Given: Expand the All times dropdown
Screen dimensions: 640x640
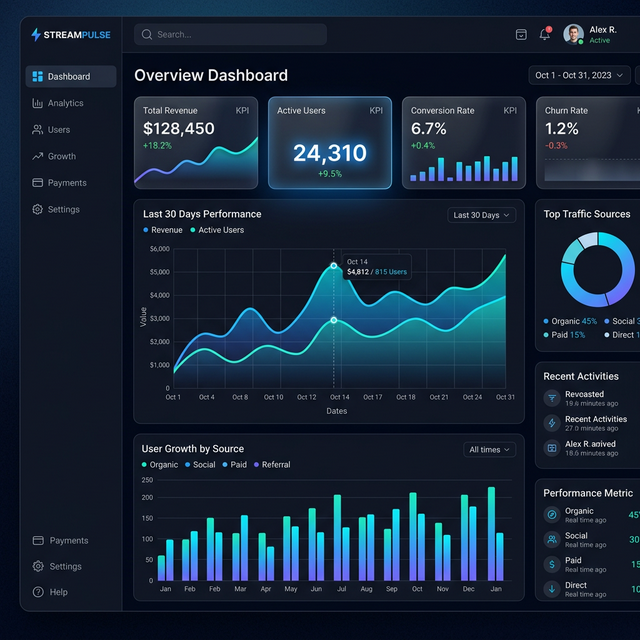Looking at the screenshot, I should 489,450.
